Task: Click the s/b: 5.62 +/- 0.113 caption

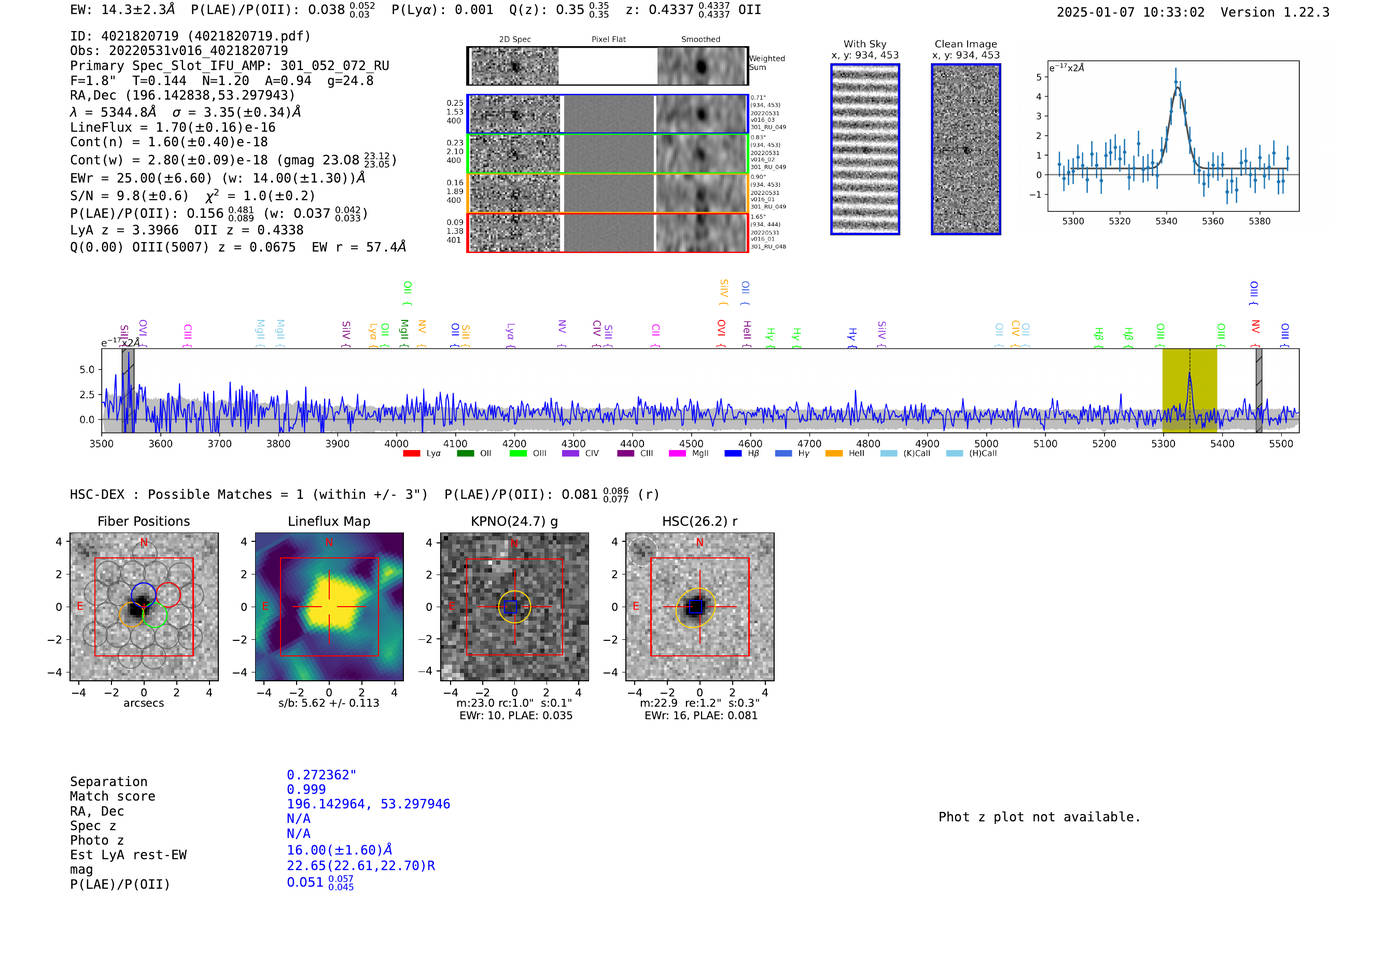Action: coord(329,703)
